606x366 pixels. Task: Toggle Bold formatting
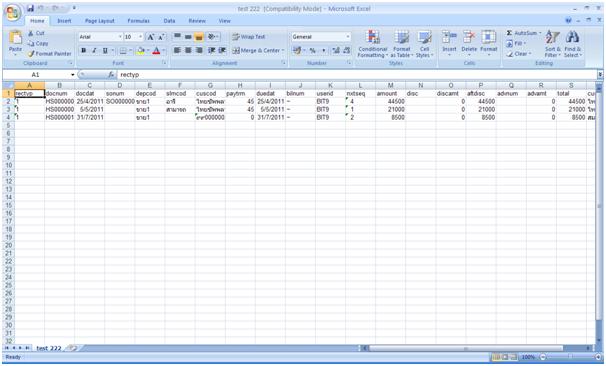click(x=83, y=51)
